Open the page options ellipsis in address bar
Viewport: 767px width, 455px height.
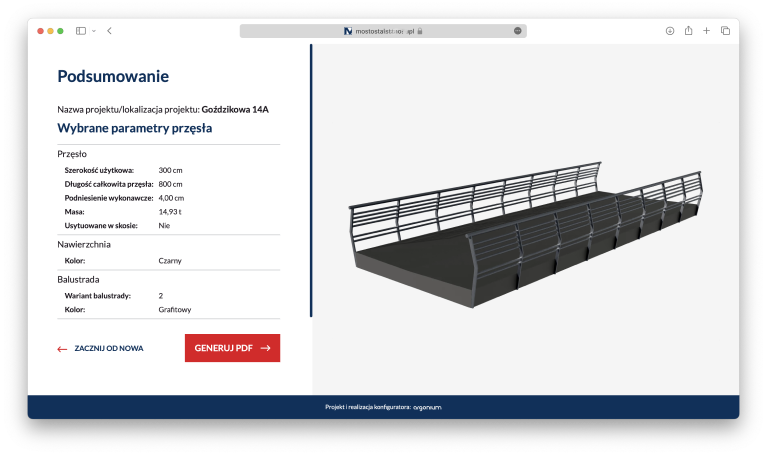pyautogui.click(x=518, y=31)
